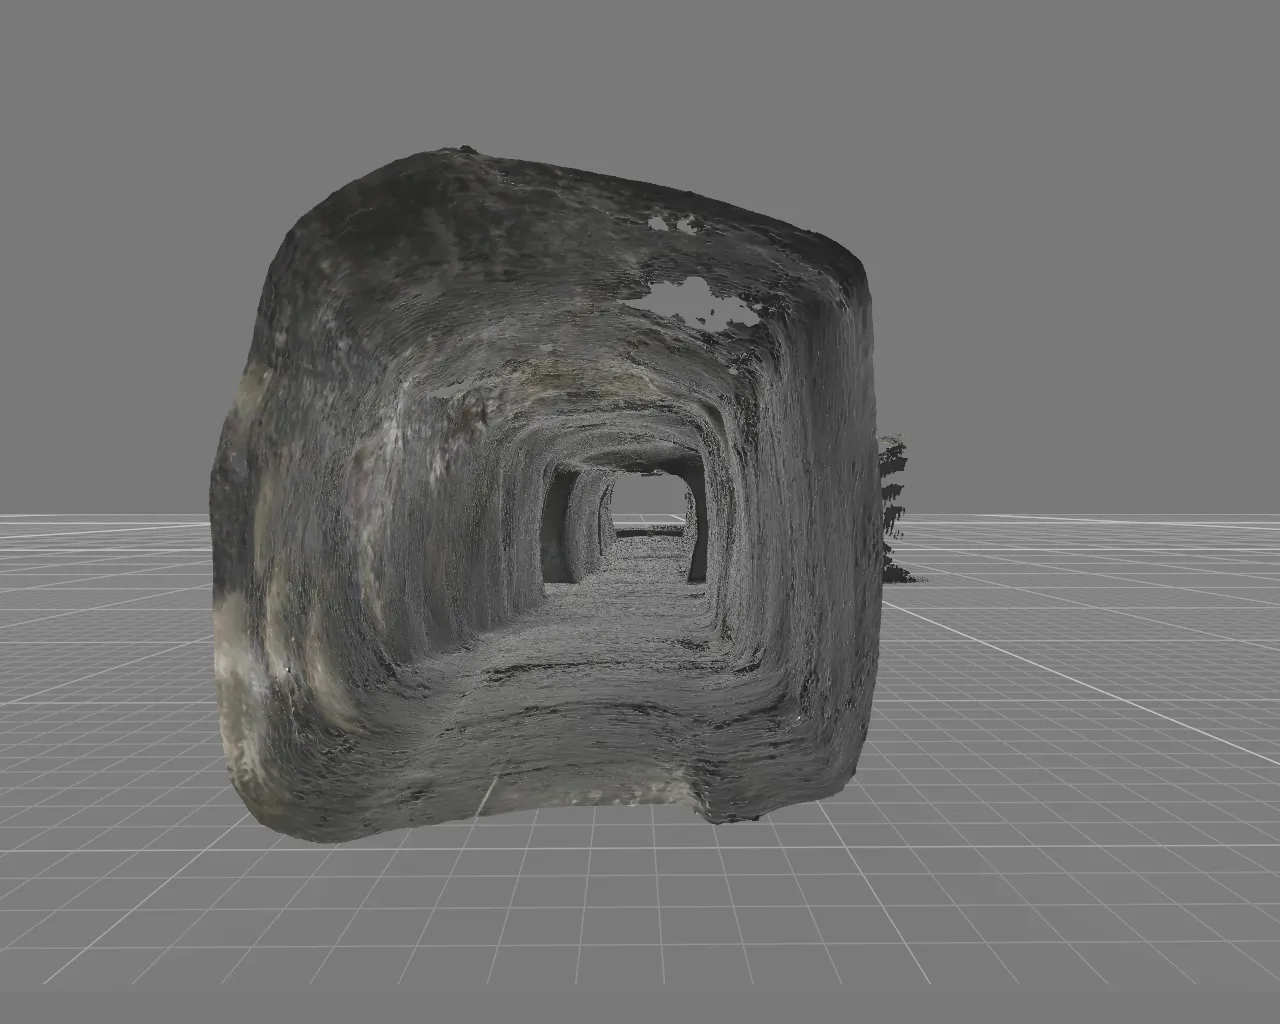This screenshot has height=1024, width=1280.
Task: Select the small bump on the tunnel's top edge
Action: coord(468,149)
